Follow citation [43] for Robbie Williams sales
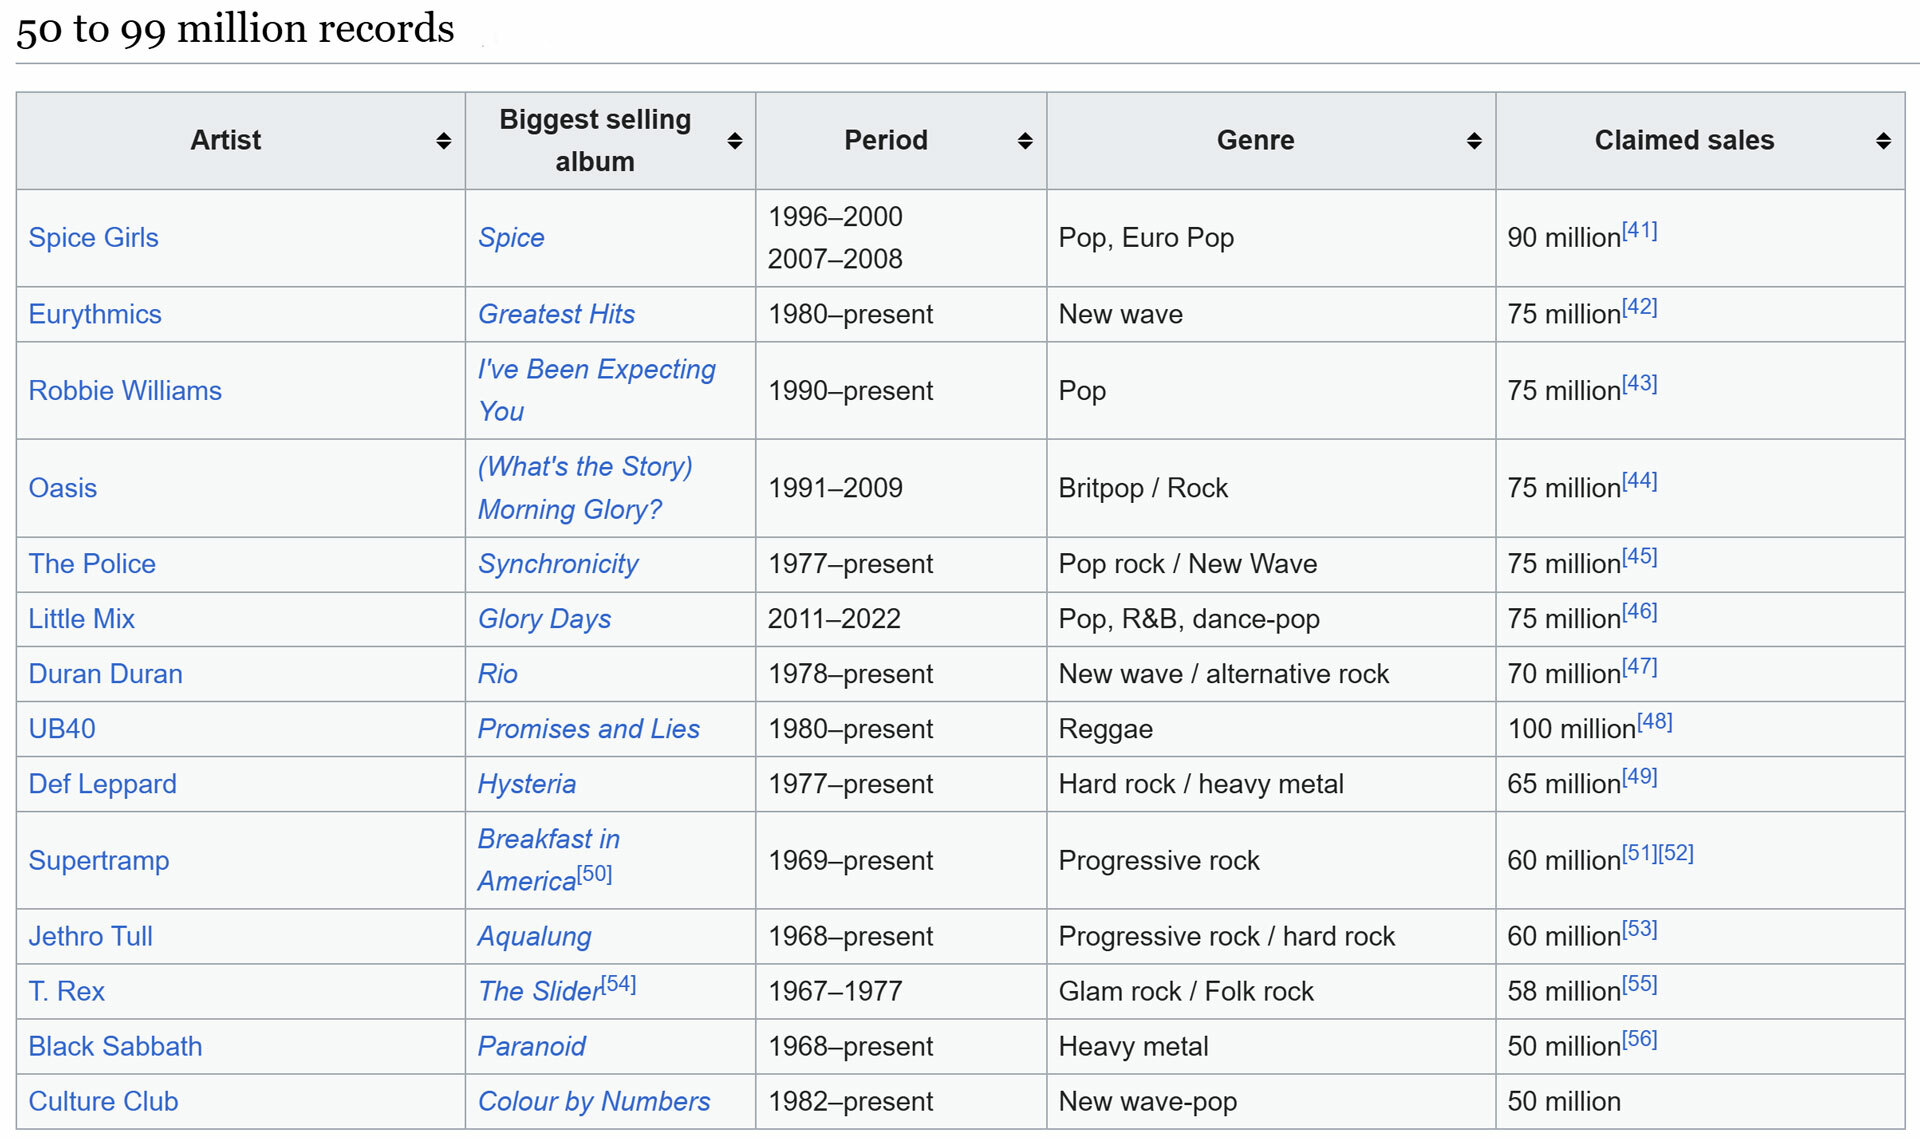 point(1639,384)
